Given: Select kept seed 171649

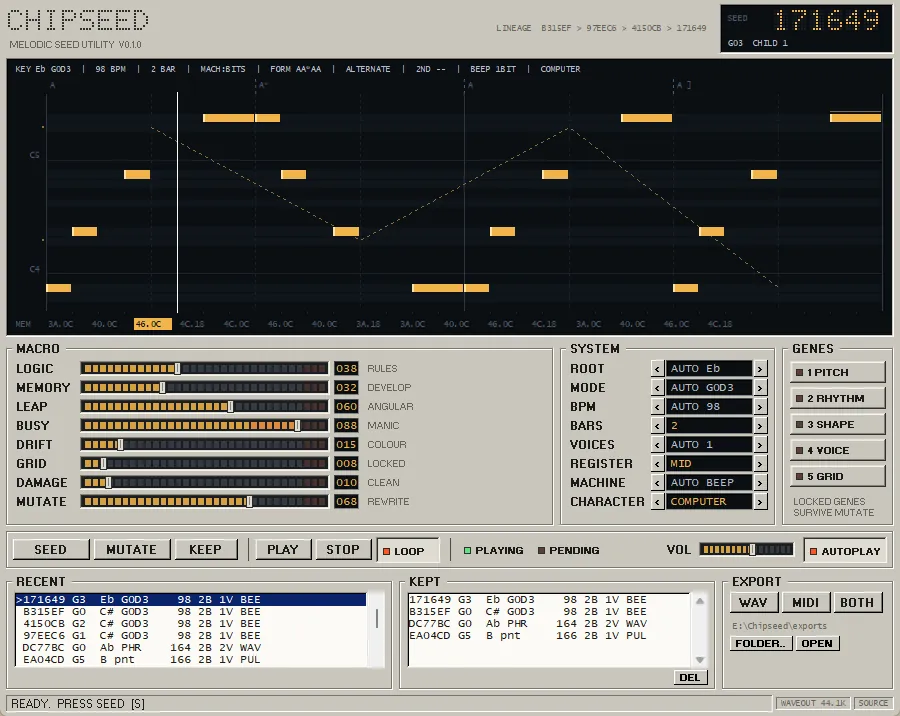Looking at the screenshot, I should coord(549,599).
